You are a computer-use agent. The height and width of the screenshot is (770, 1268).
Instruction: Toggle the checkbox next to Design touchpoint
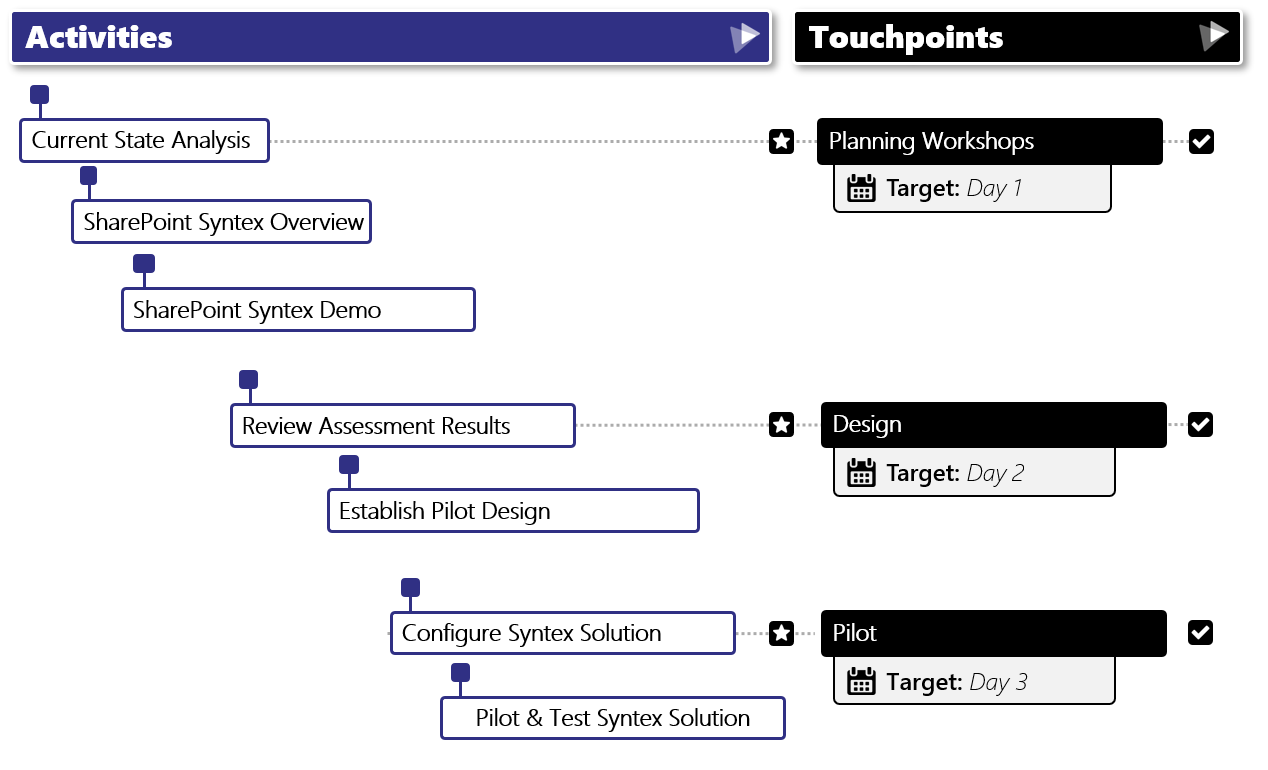tap(1201, 425)
